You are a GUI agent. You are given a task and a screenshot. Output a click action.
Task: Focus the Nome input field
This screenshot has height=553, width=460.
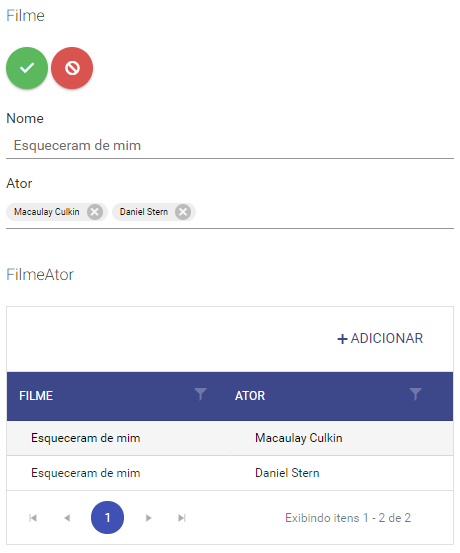point(230,146)
